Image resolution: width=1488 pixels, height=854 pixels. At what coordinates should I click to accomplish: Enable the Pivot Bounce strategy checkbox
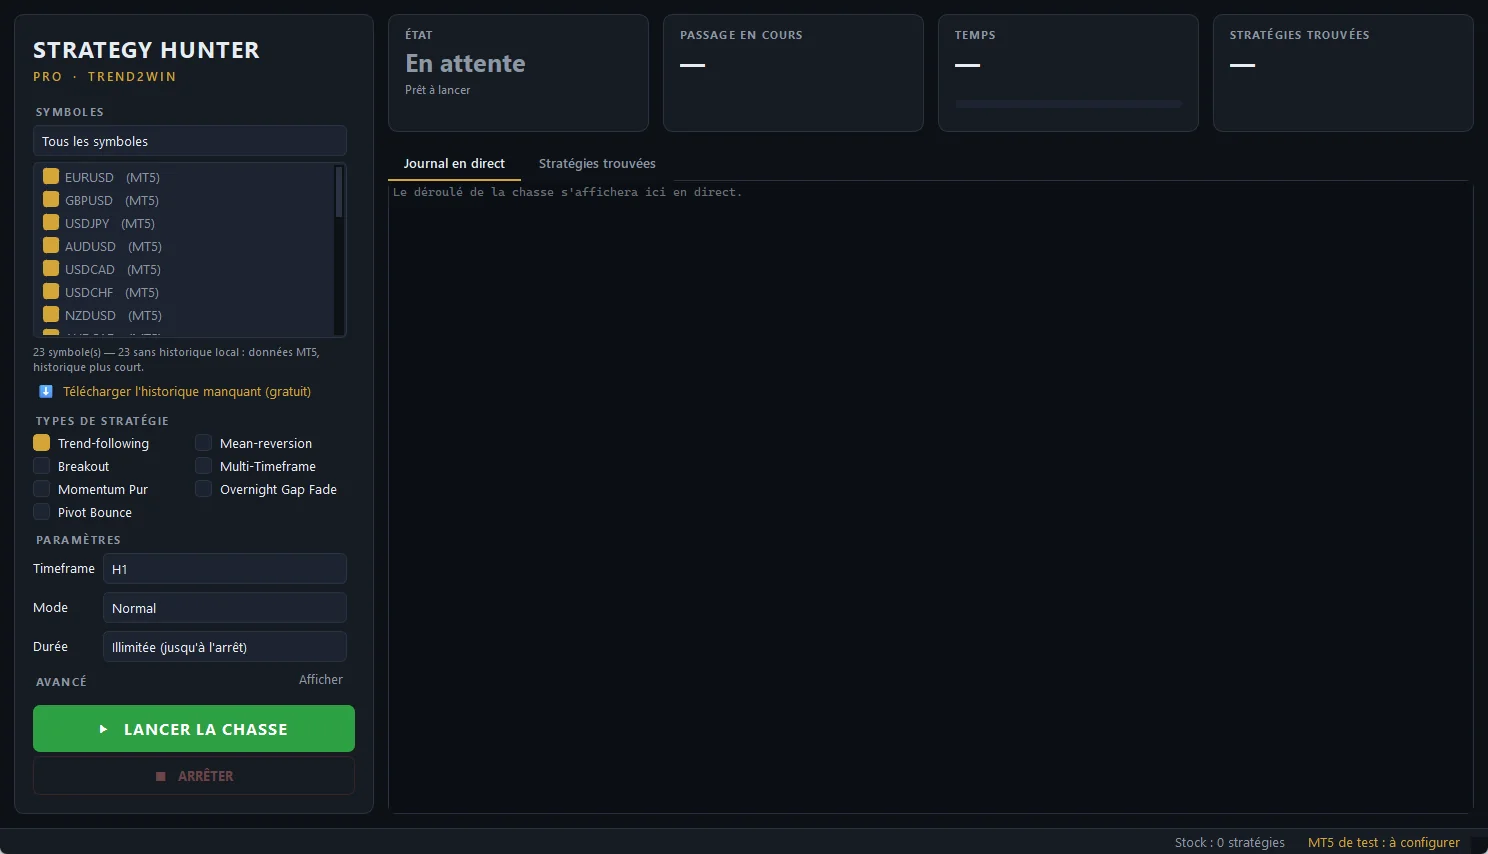(42, 511)
